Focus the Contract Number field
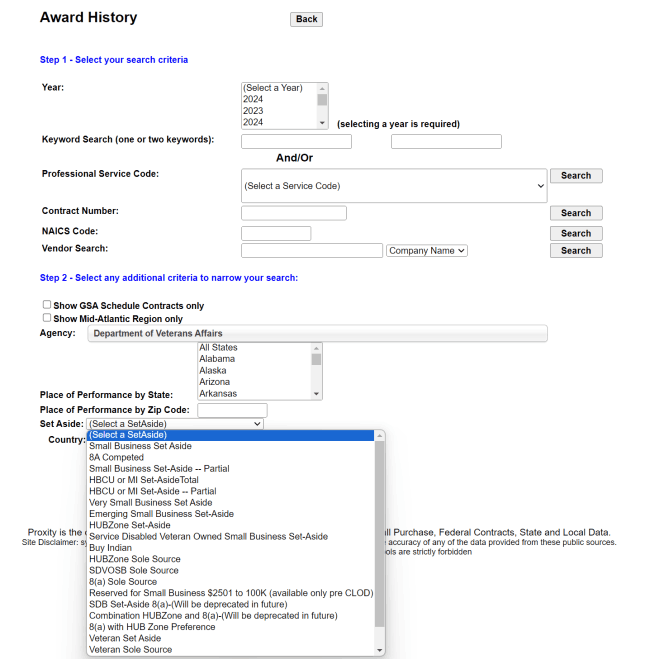Image resolution: width=659 pixels, height=659 pixels. coord(294,213)
